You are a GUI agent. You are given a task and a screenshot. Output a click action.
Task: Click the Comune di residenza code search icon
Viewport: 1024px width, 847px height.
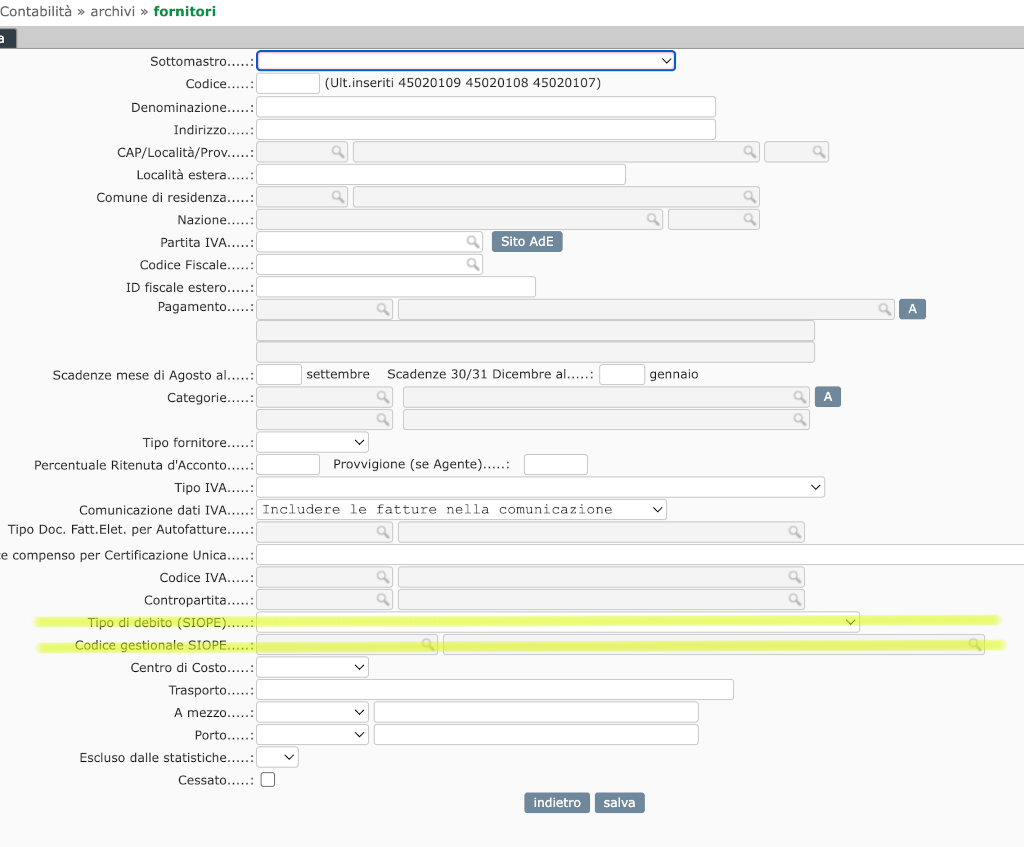tap(338, 197)
